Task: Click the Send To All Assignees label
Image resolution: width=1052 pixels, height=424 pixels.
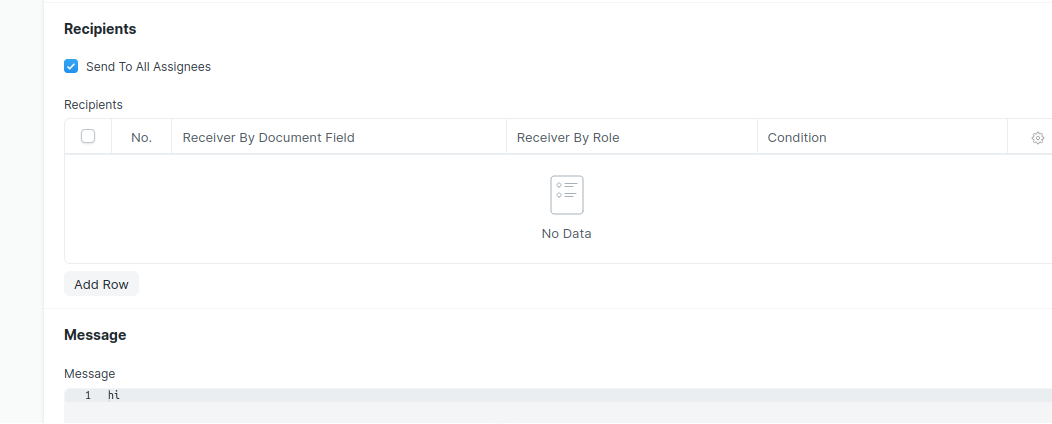Action: (148, 66)
